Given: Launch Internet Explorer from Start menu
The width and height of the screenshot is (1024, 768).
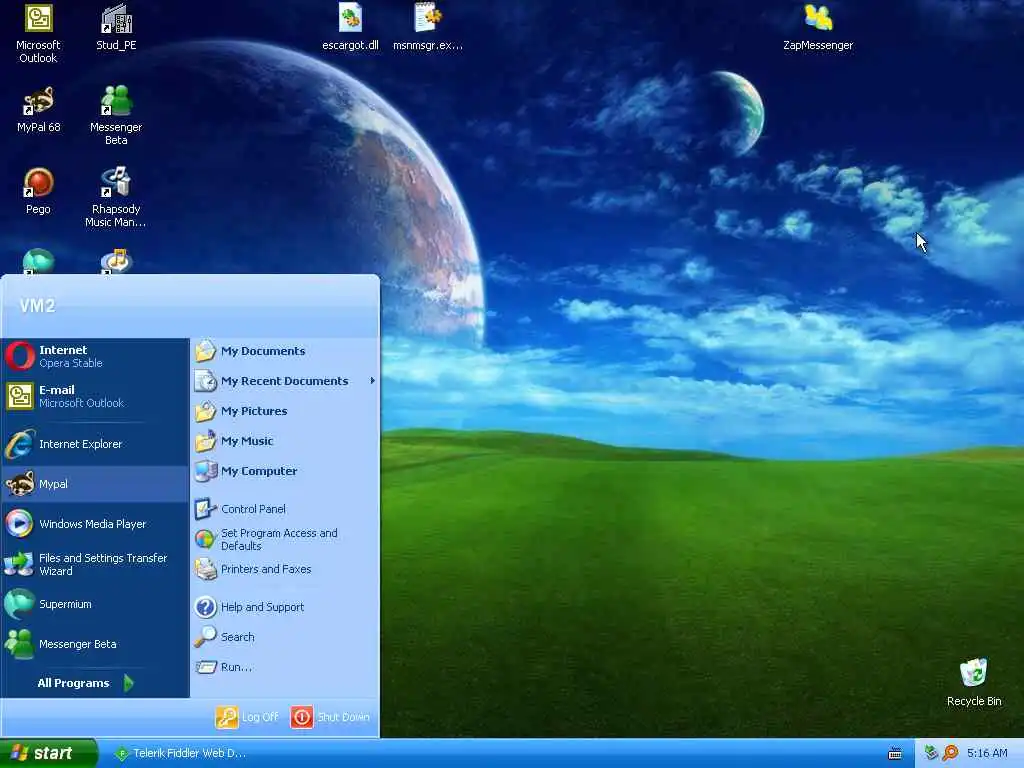Looking at the screenshot, I should 95,444.
